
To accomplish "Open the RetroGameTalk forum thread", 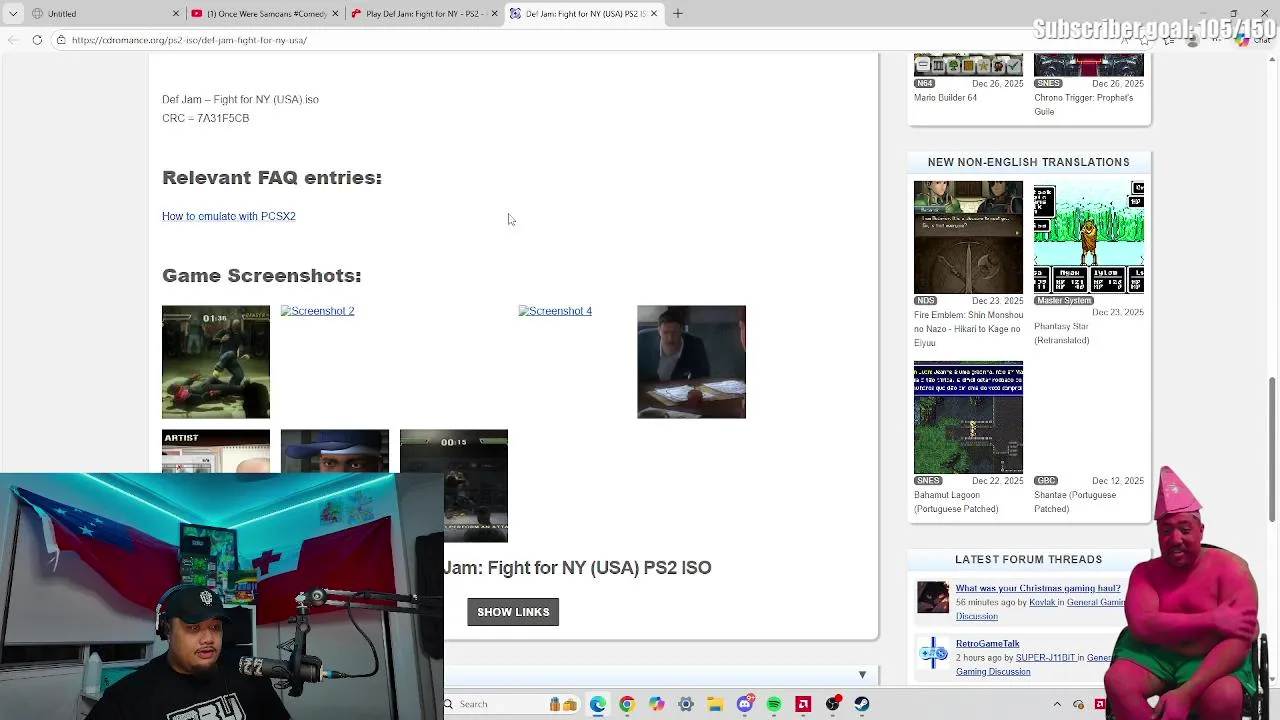I will coord(987,644).
